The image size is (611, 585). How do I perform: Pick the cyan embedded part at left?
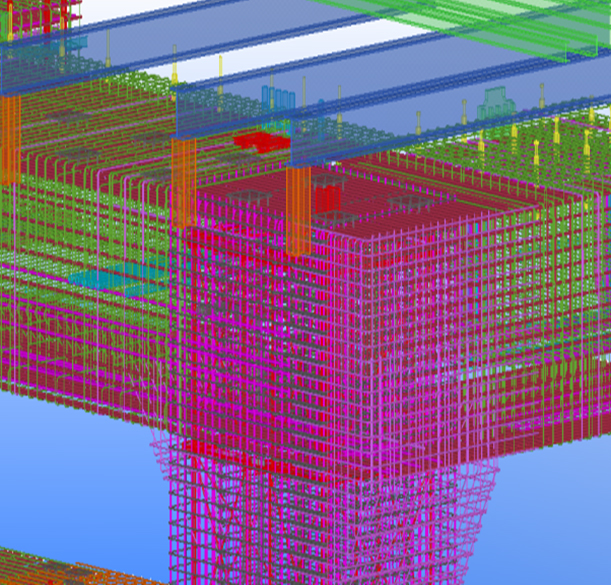pos(120,280)
